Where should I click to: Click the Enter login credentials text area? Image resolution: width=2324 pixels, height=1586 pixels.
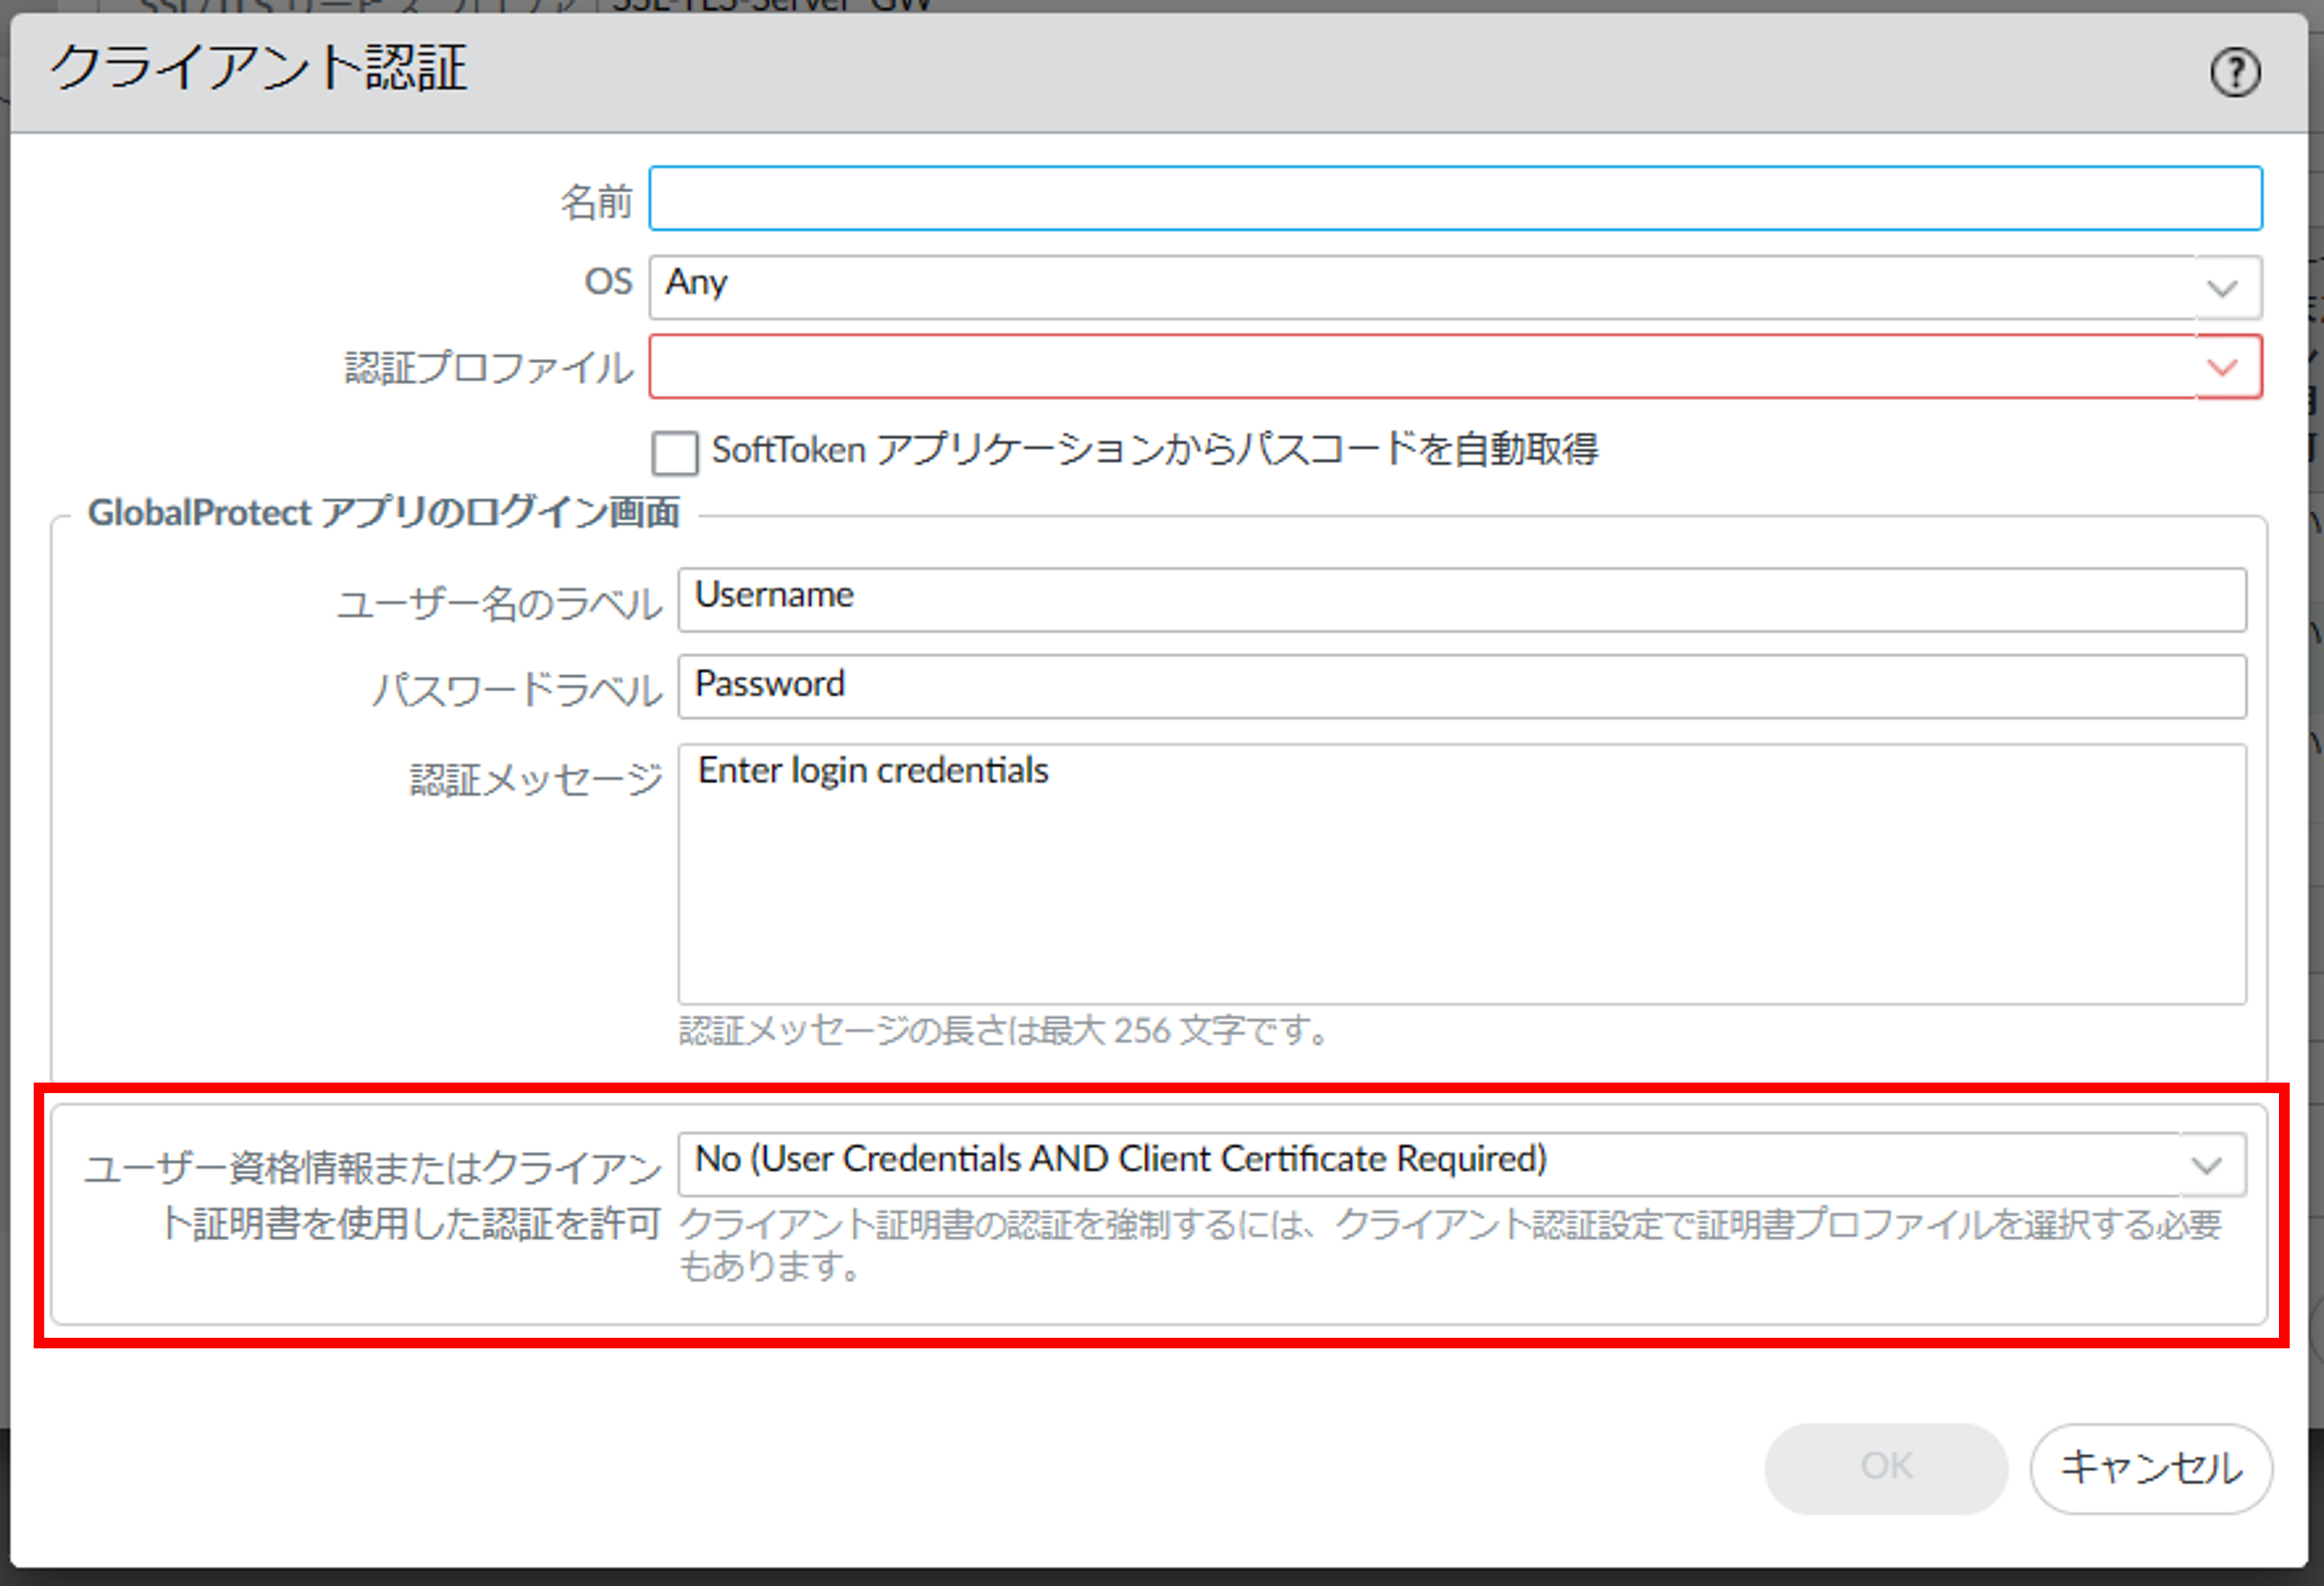(x=1461, y=873)
